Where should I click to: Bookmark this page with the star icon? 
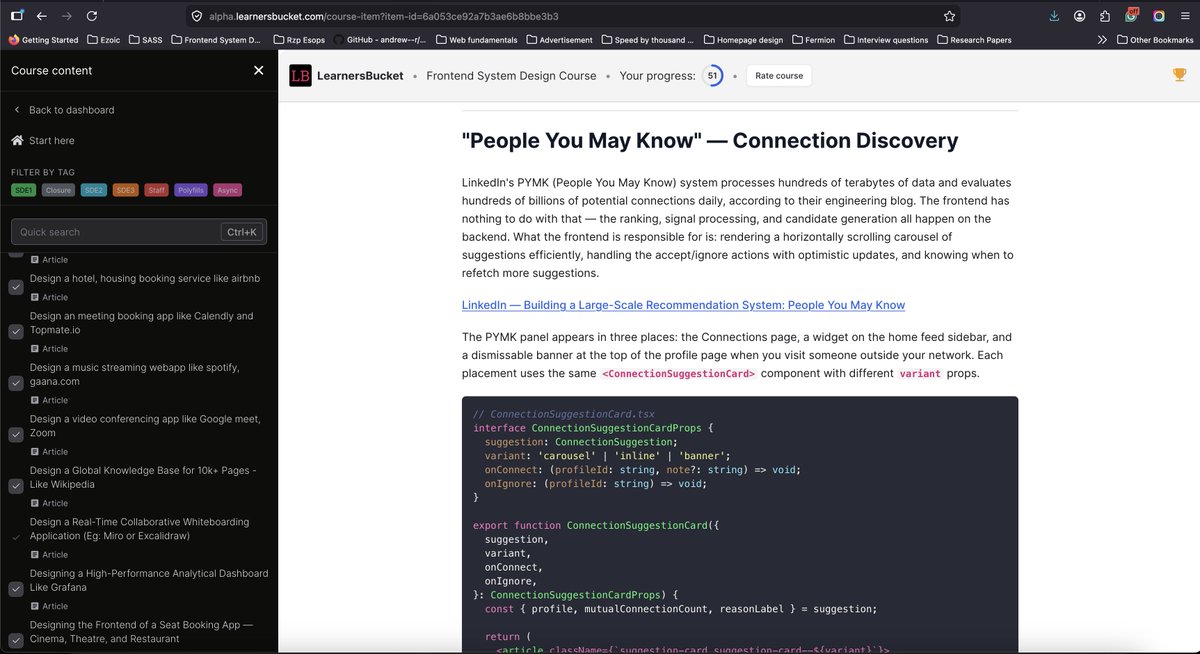click(x=949, y=16)
